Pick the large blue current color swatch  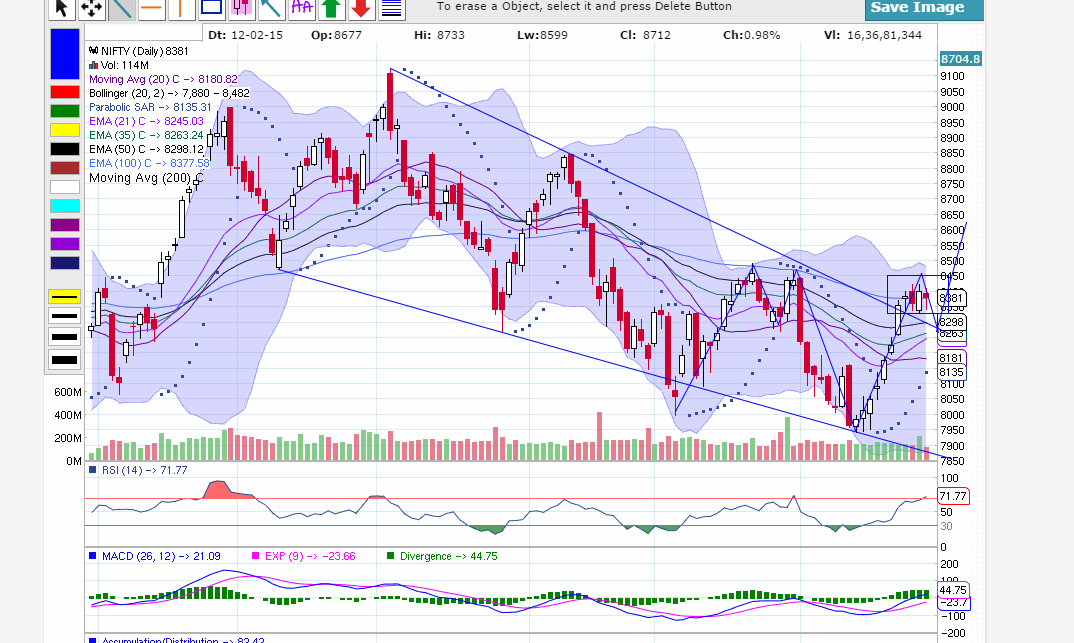[x=65, y=54]
